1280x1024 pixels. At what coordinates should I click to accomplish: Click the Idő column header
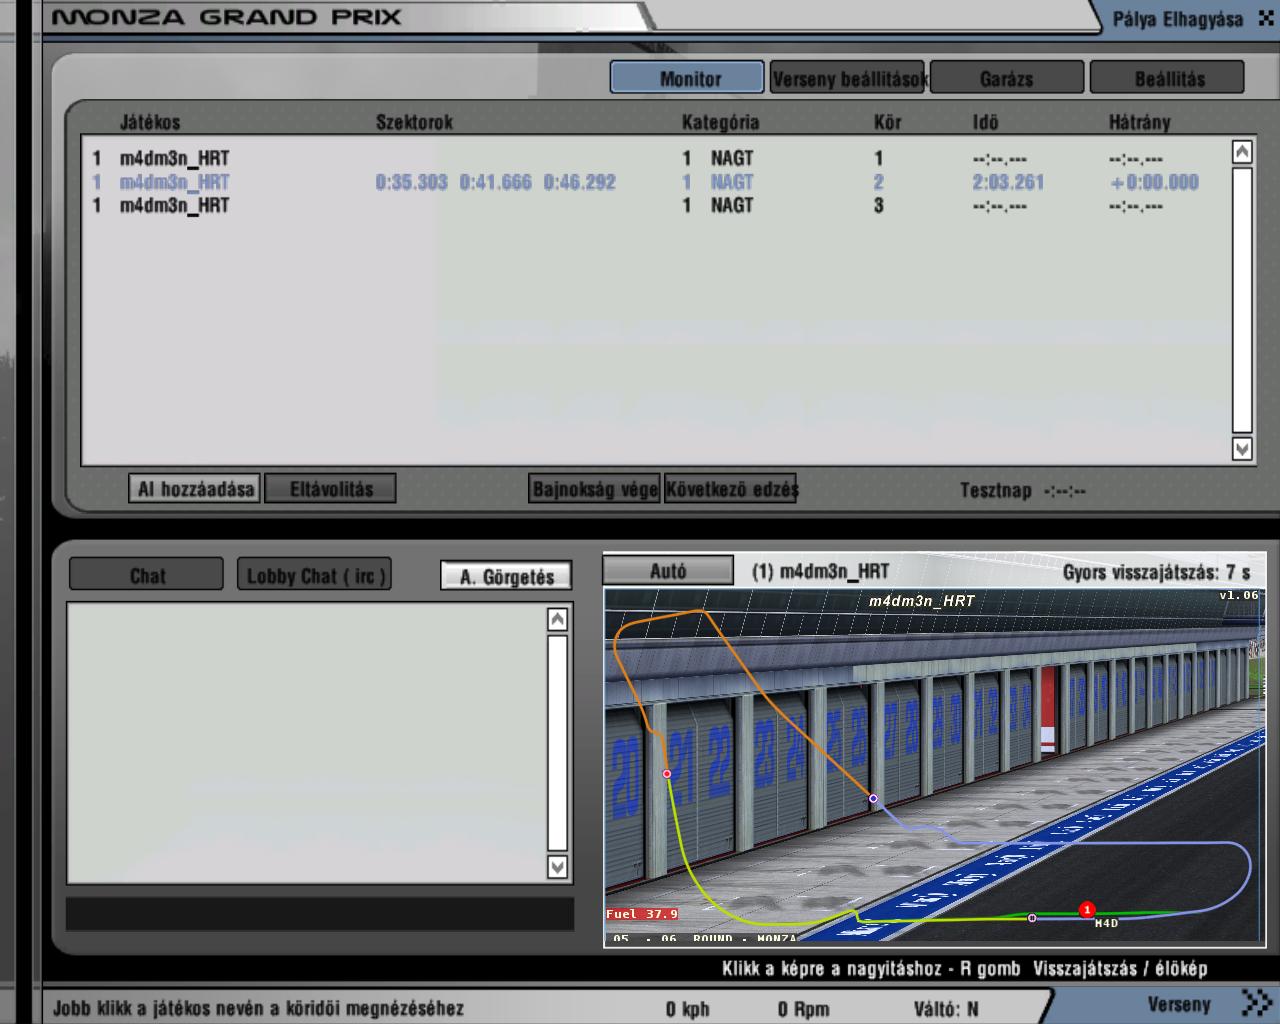point(985,122)
